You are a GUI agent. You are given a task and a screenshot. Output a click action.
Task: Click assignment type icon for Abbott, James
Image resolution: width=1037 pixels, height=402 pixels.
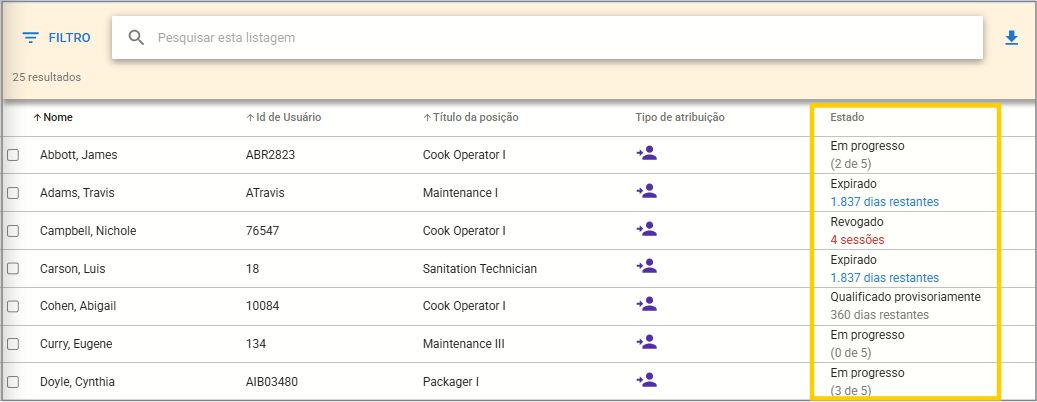(646, 154)
